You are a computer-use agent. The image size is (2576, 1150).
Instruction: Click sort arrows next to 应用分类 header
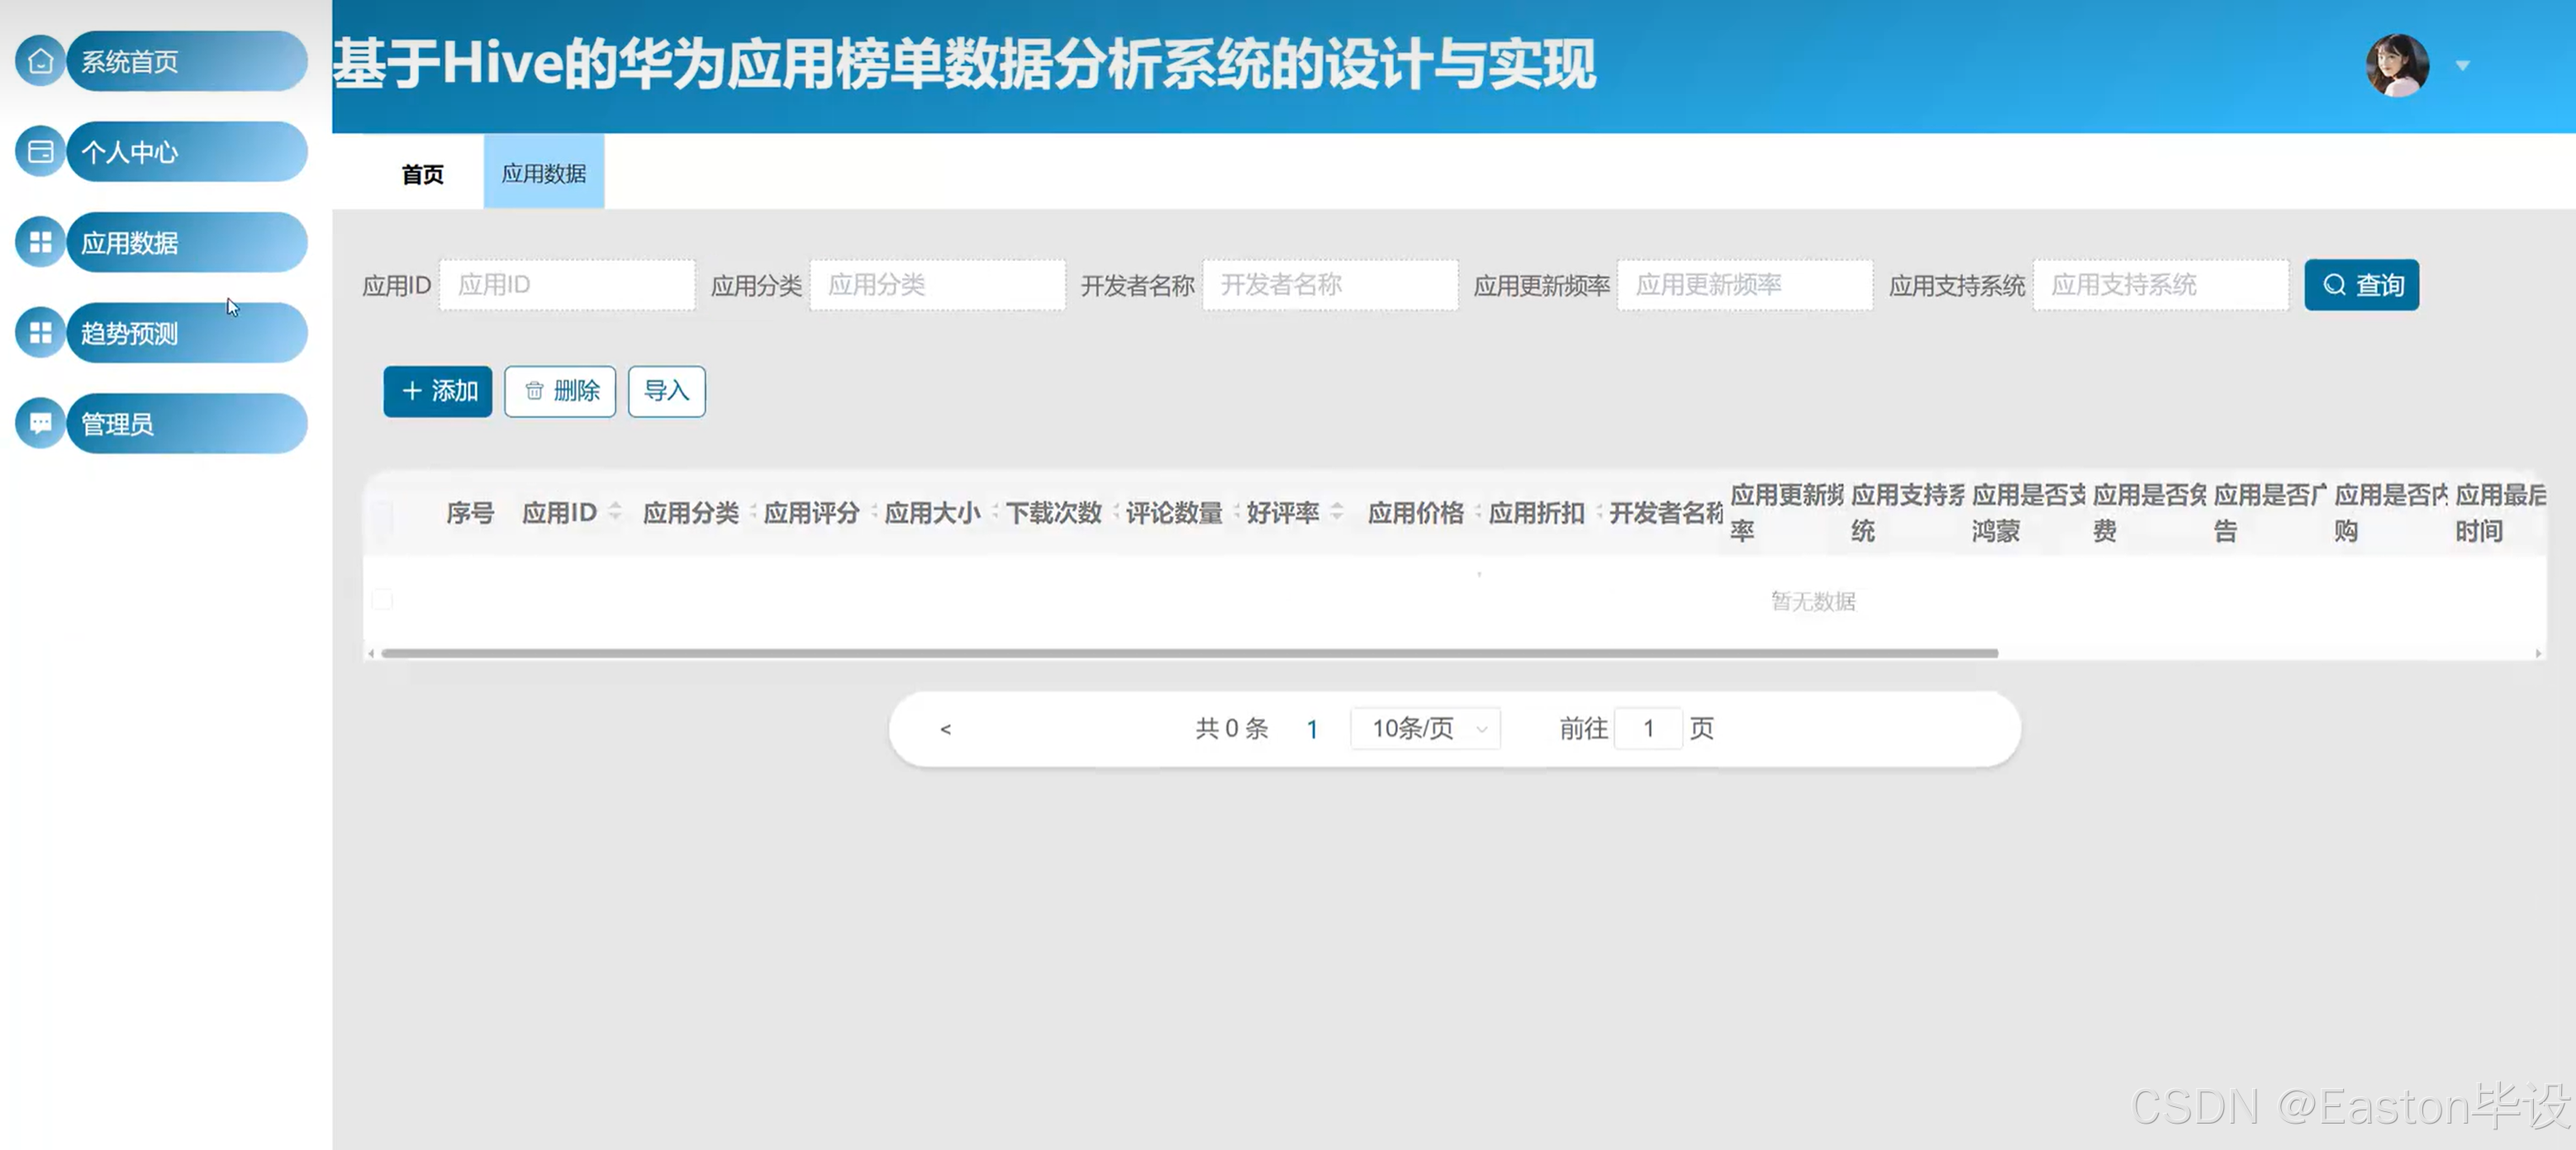(752, 512)
